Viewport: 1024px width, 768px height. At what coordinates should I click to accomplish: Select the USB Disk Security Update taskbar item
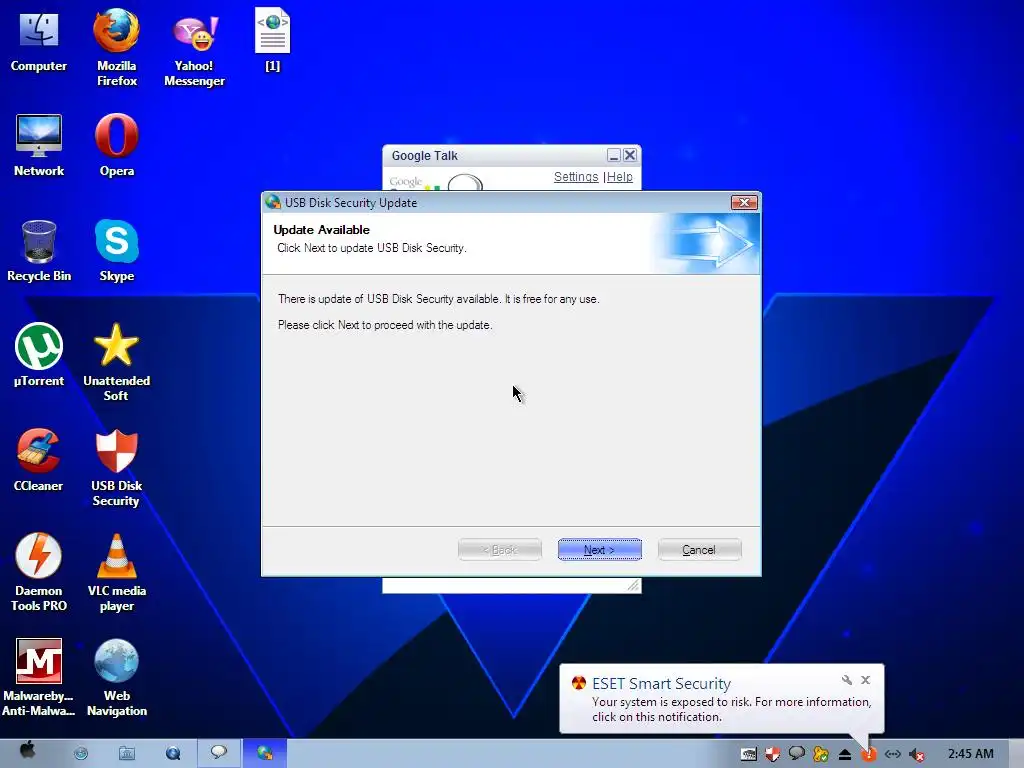click(265, 753)
